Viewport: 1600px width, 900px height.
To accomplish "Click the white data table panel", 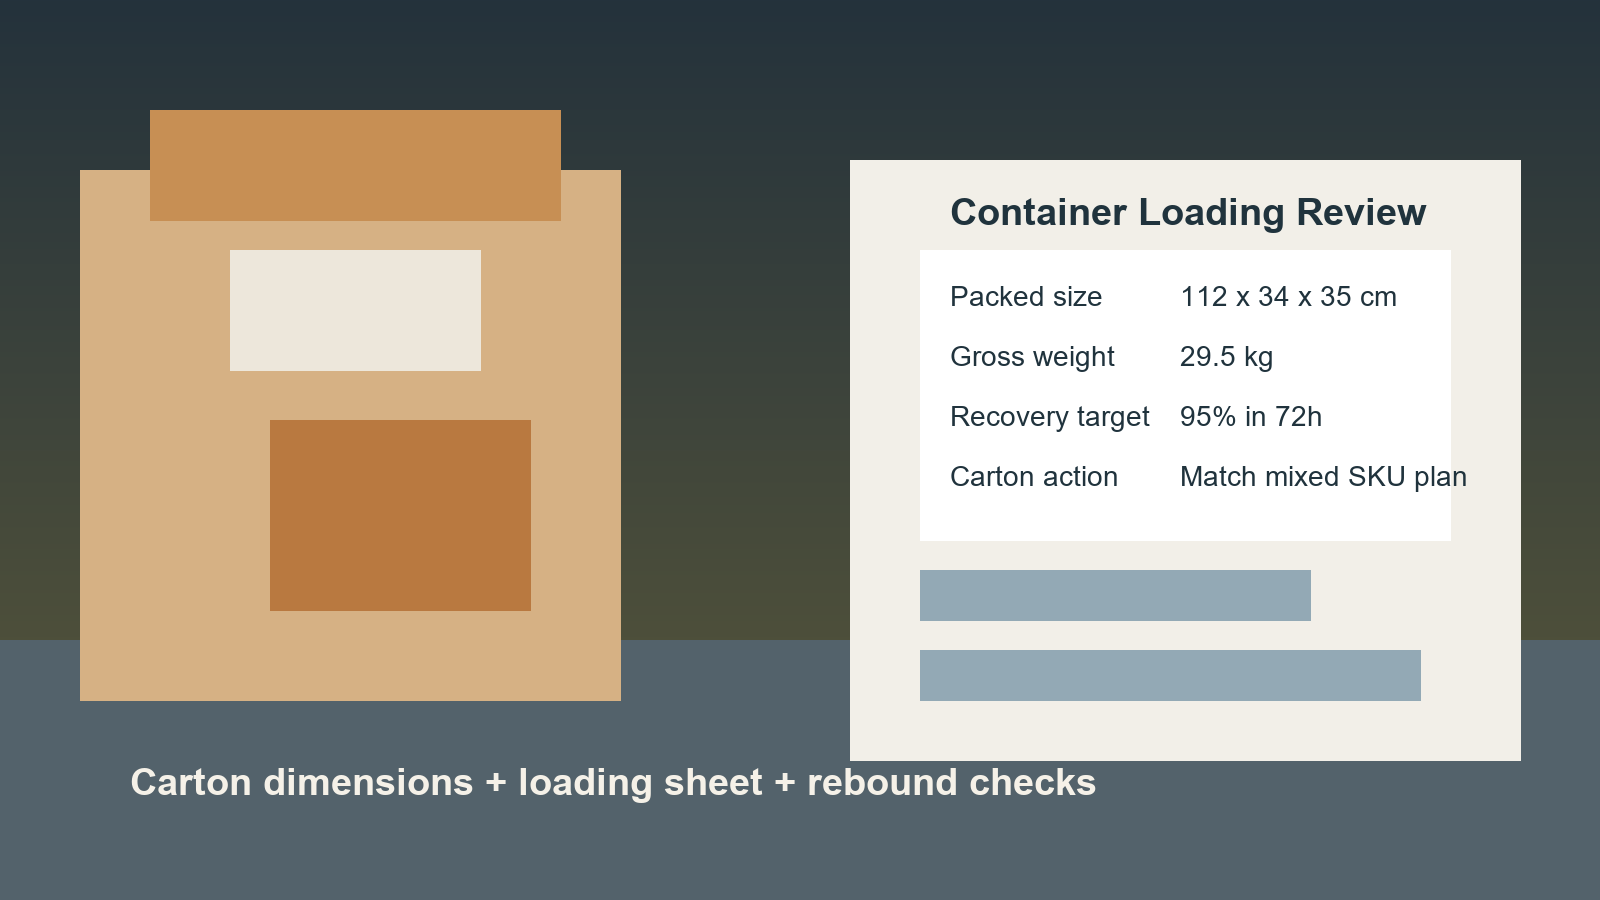I will click(1185, 395).
